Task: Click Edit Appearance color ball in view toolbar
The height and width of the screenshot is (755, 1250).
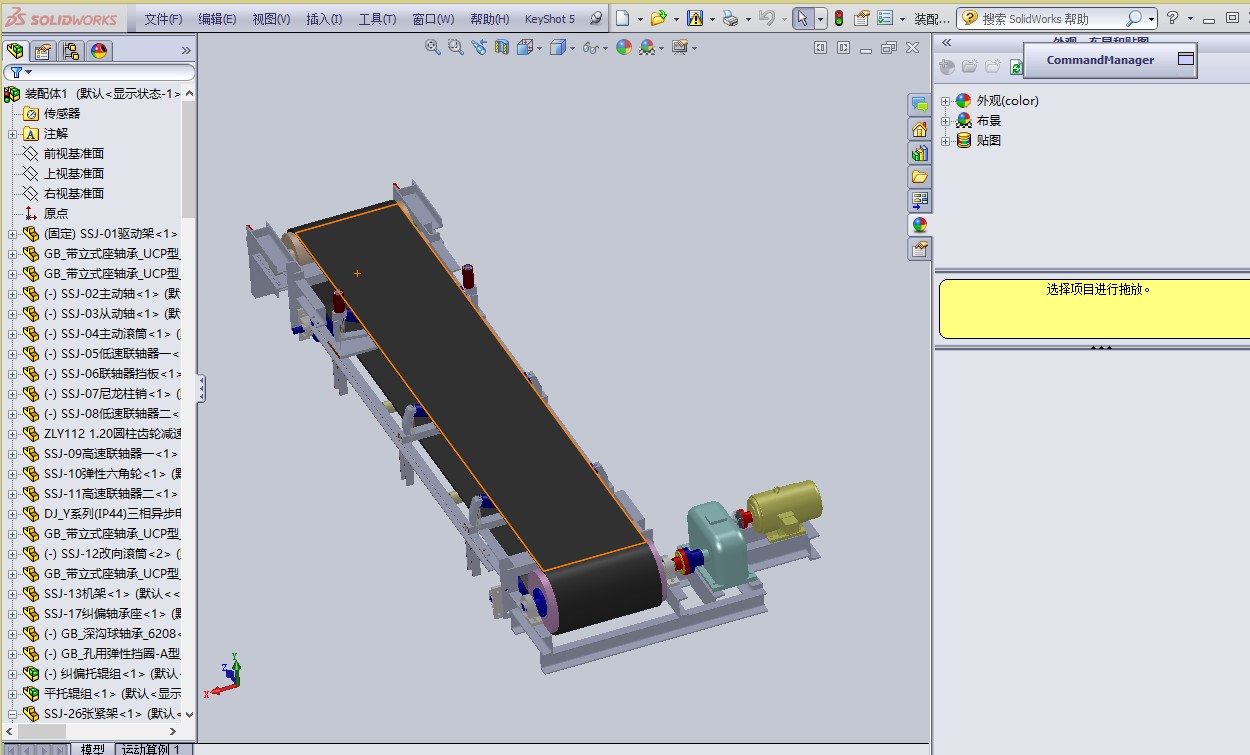Action: click(x=624, y=47)
